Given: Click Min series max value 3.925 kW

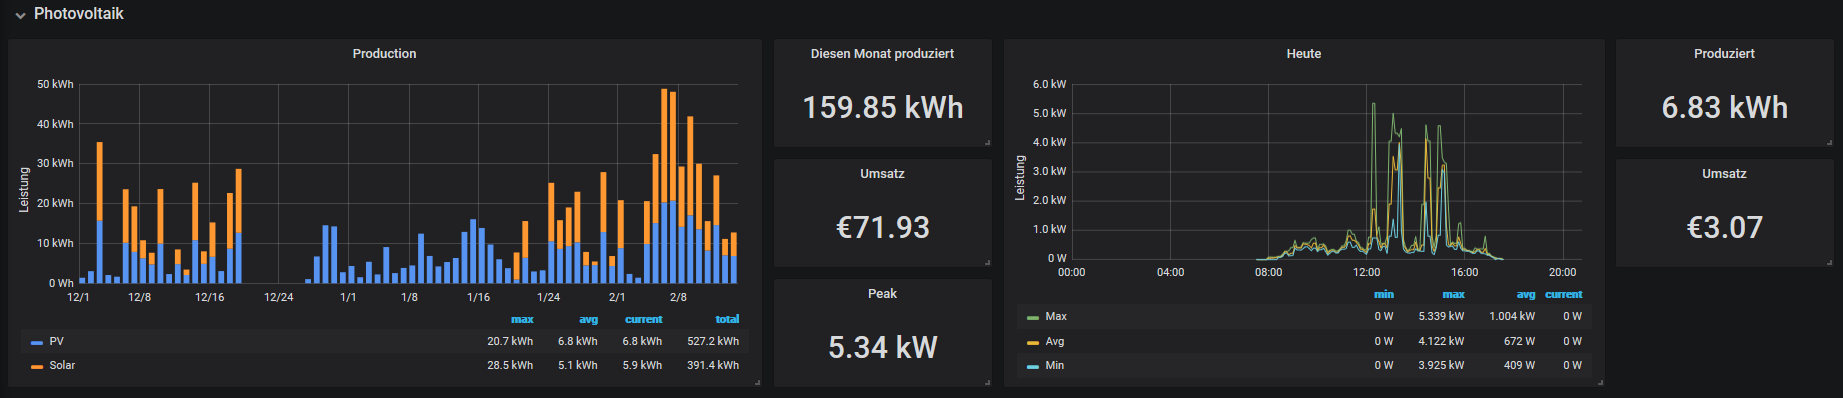Looking at the screenshot, I should tap(1441, 365).
